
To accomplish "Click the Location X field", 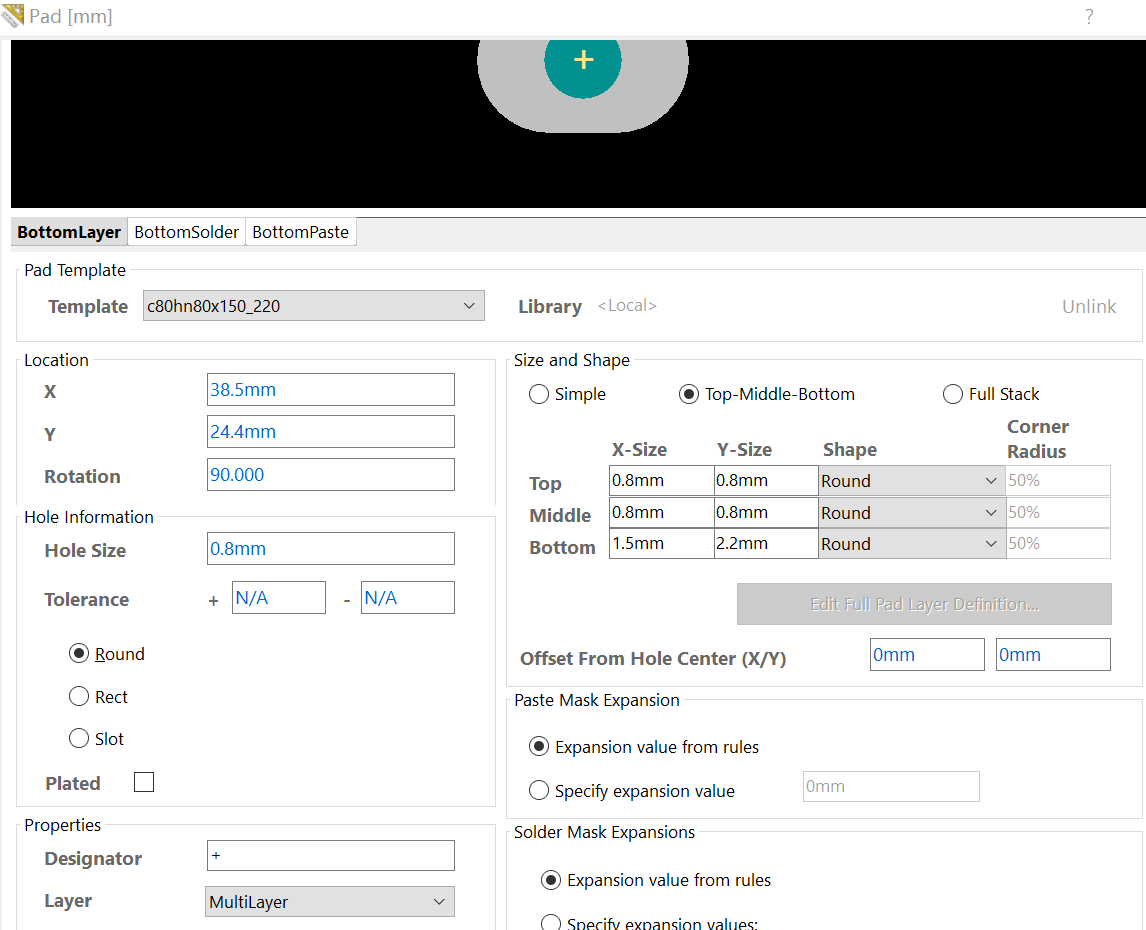I will 330,390.
